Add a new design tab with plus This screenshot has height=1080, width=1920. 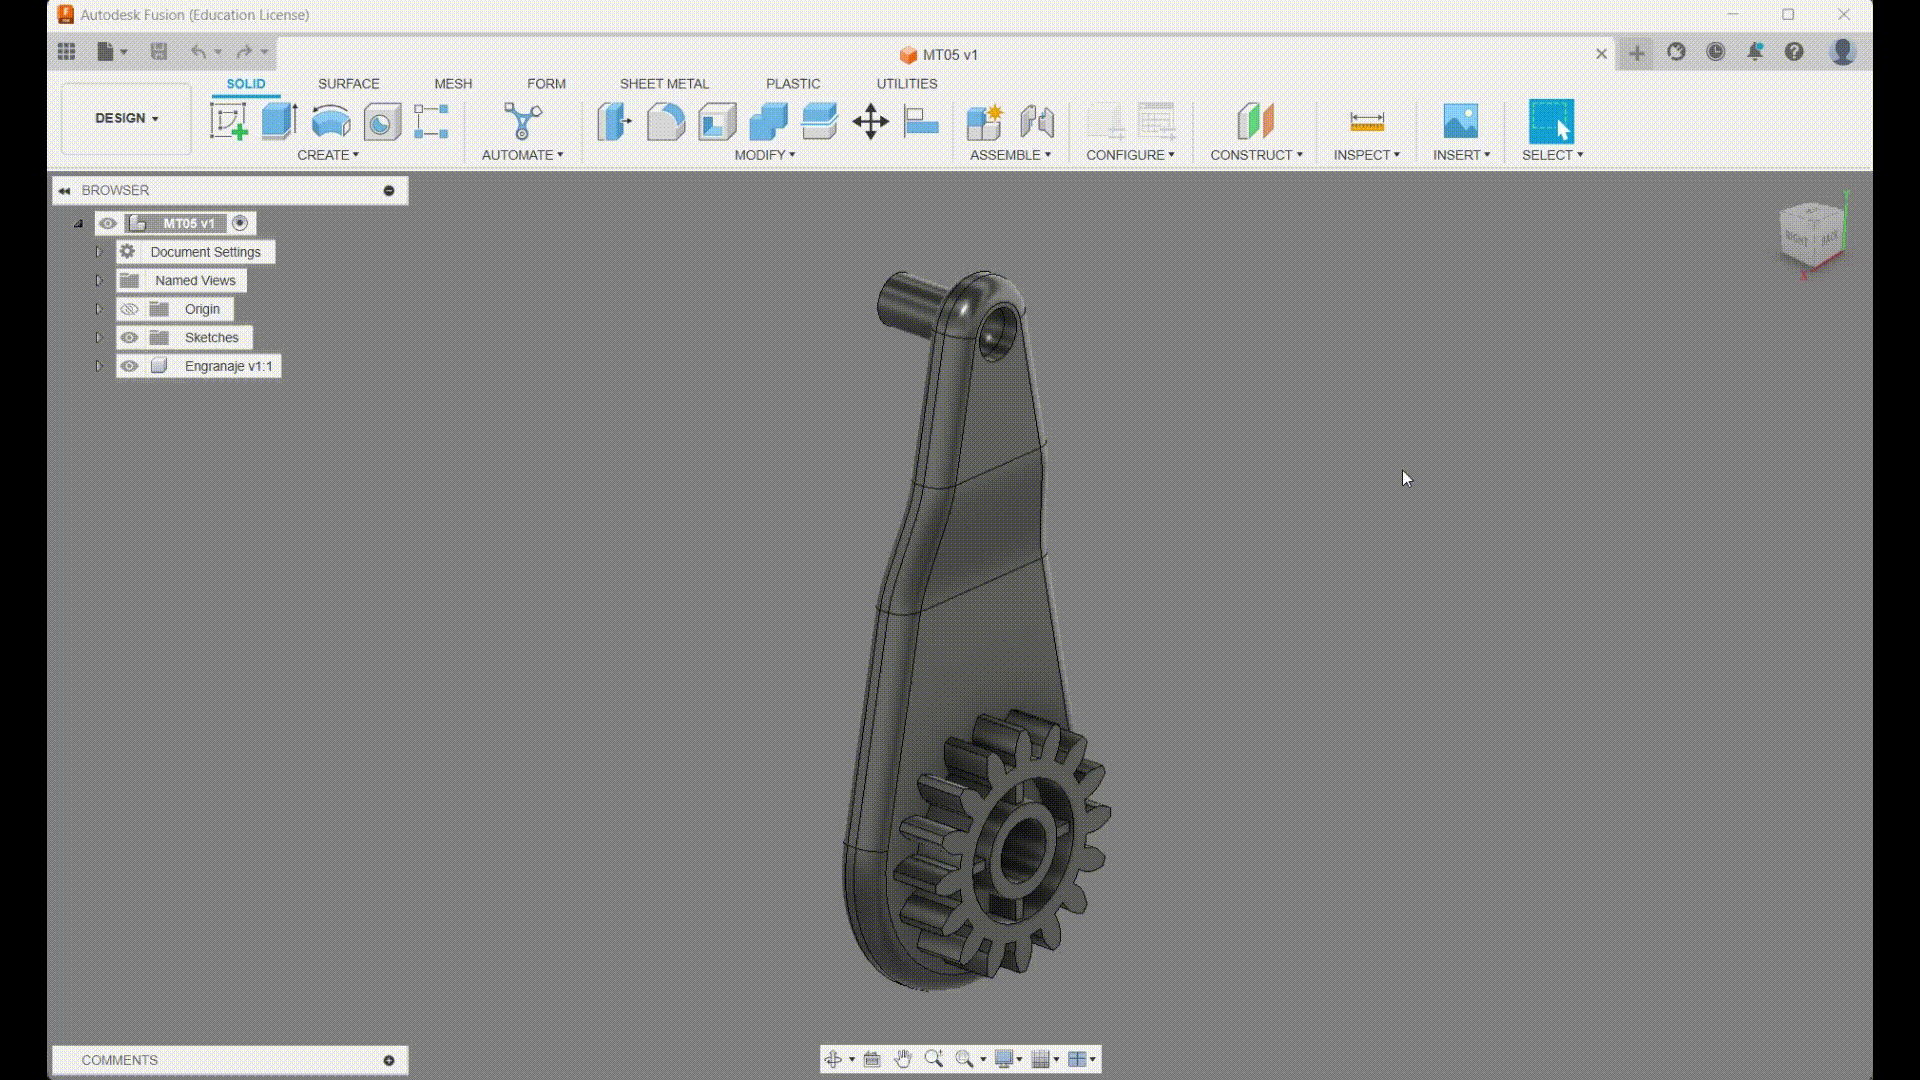(x=1637, y=53)
